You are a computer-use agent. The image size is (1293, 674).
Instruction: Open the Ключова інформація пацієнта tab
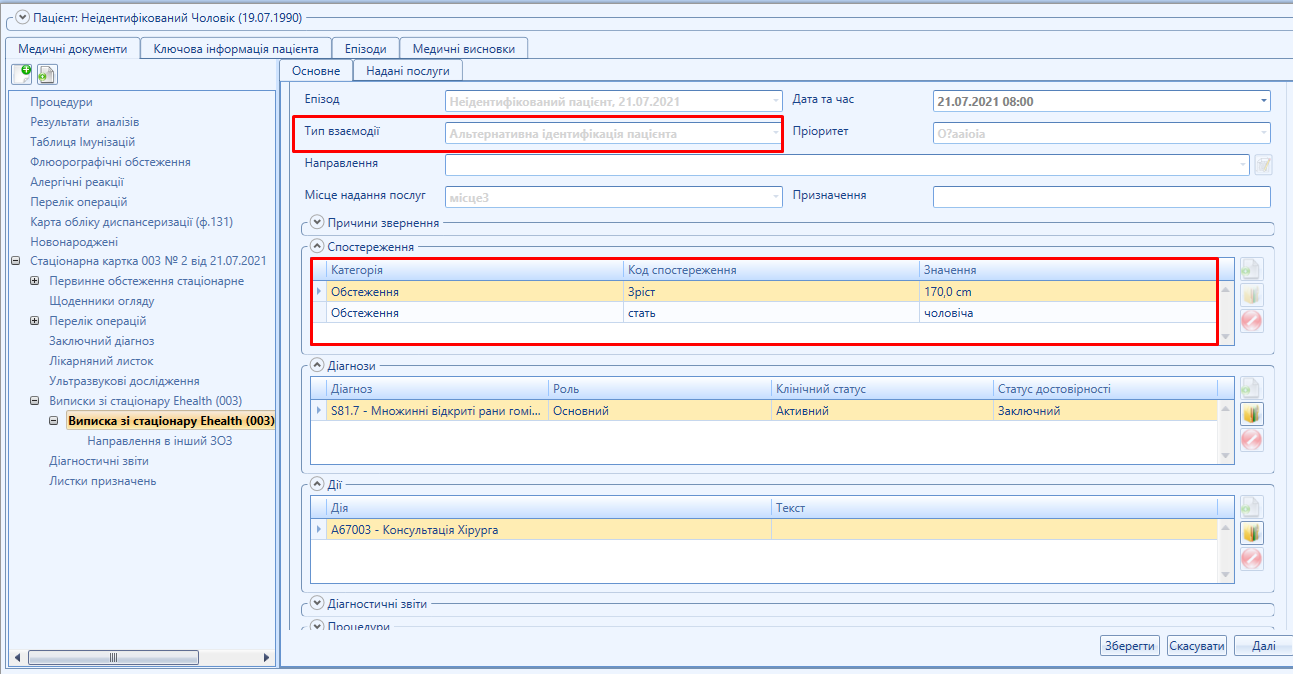[236, 49]
